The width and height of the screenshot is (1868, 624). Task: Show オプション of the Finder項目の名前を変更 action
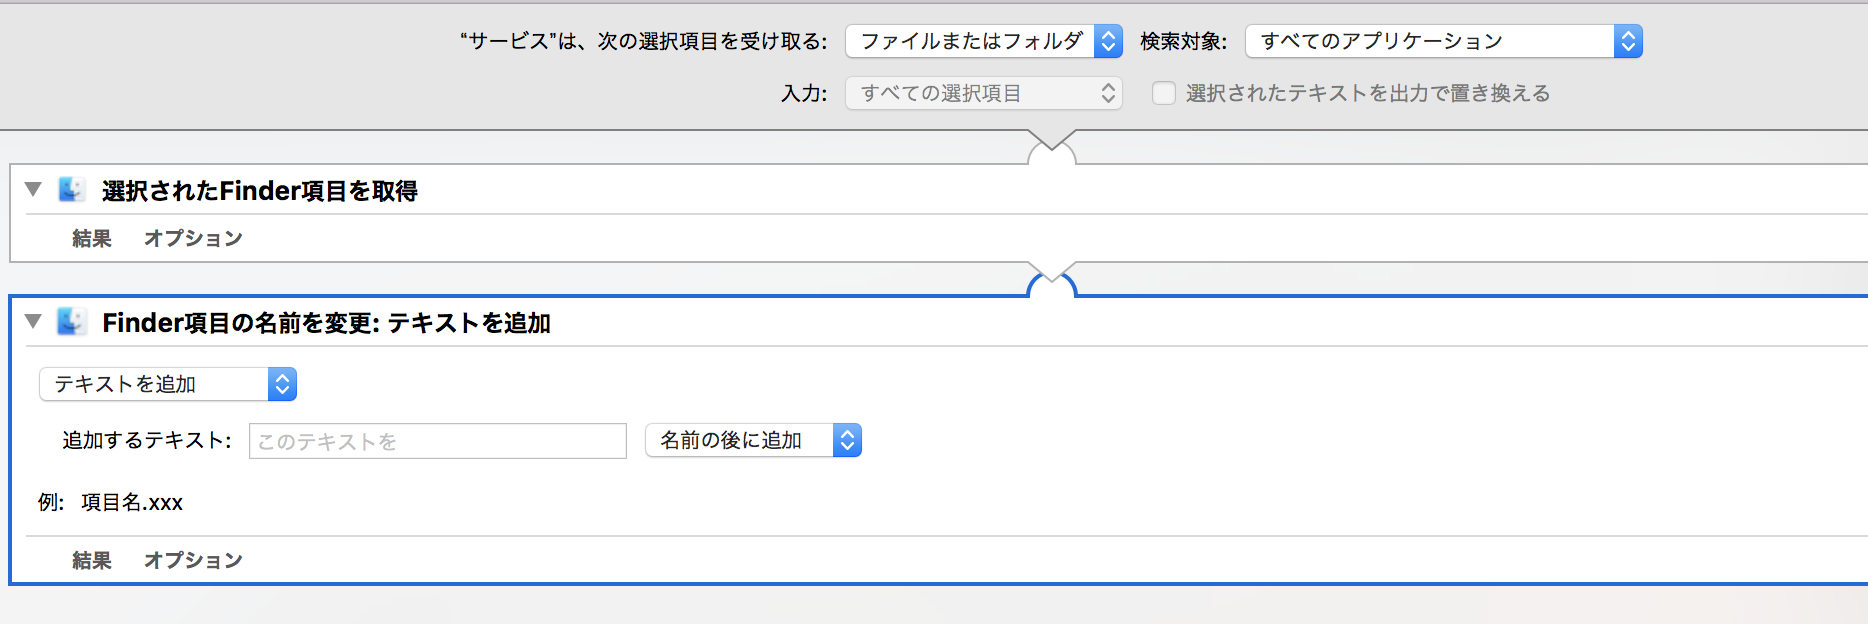(193, 560)
